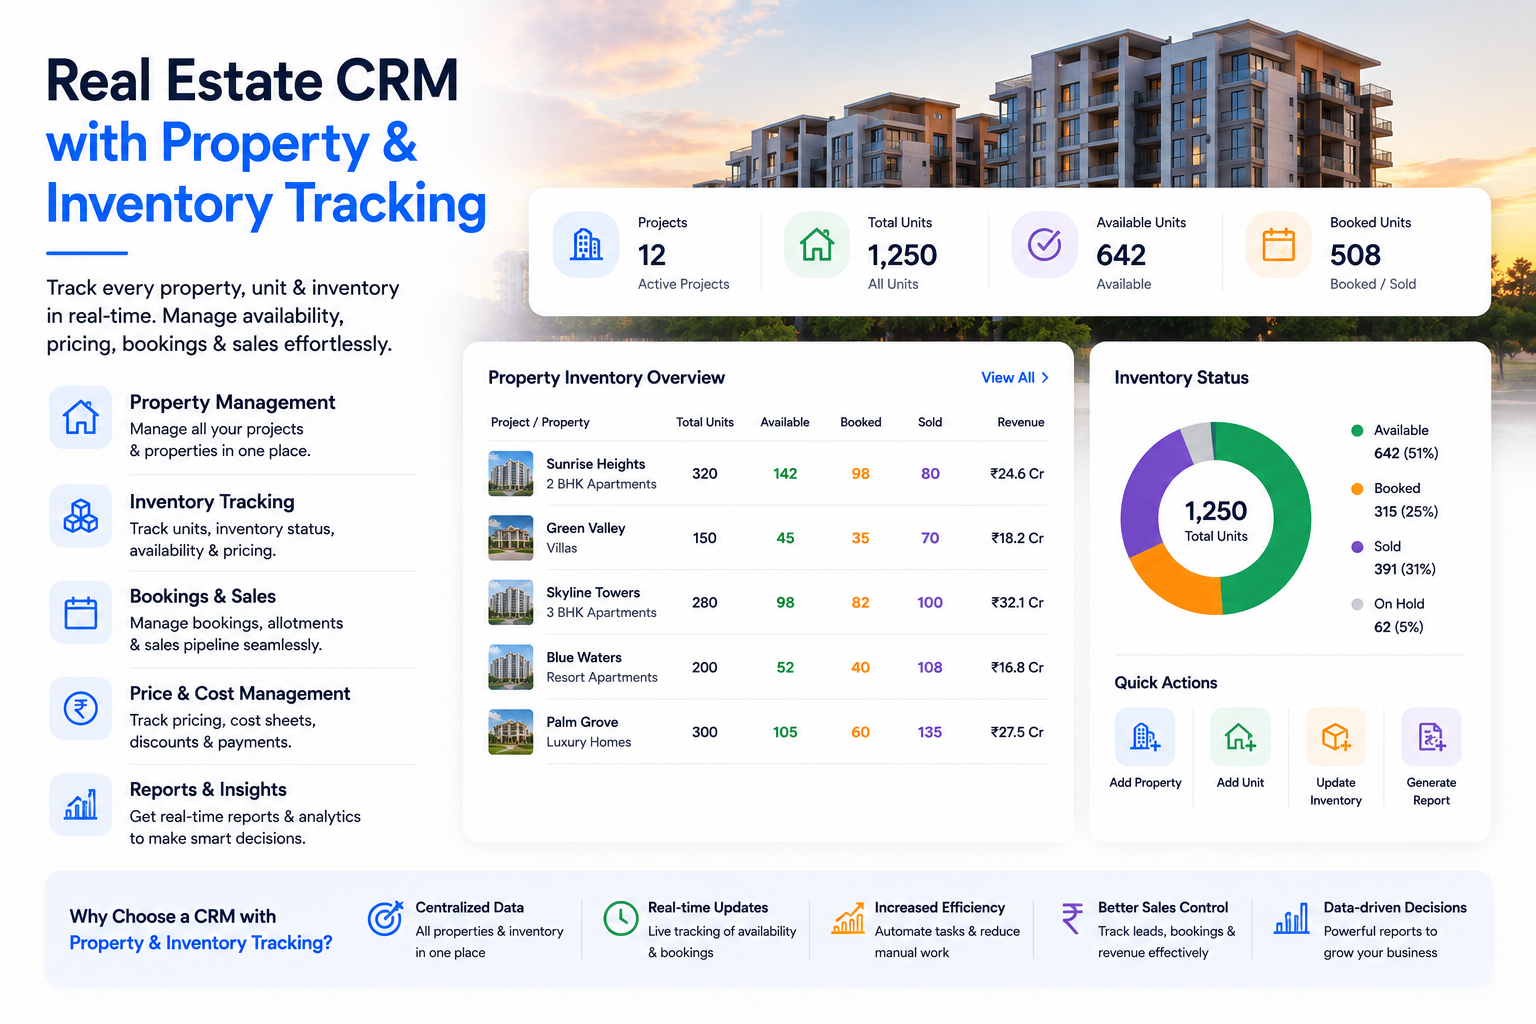Screen dimensions: 1536x1024
Task: Click the 1,250 Total Units donut center
Action: (x=1216, y=520)
